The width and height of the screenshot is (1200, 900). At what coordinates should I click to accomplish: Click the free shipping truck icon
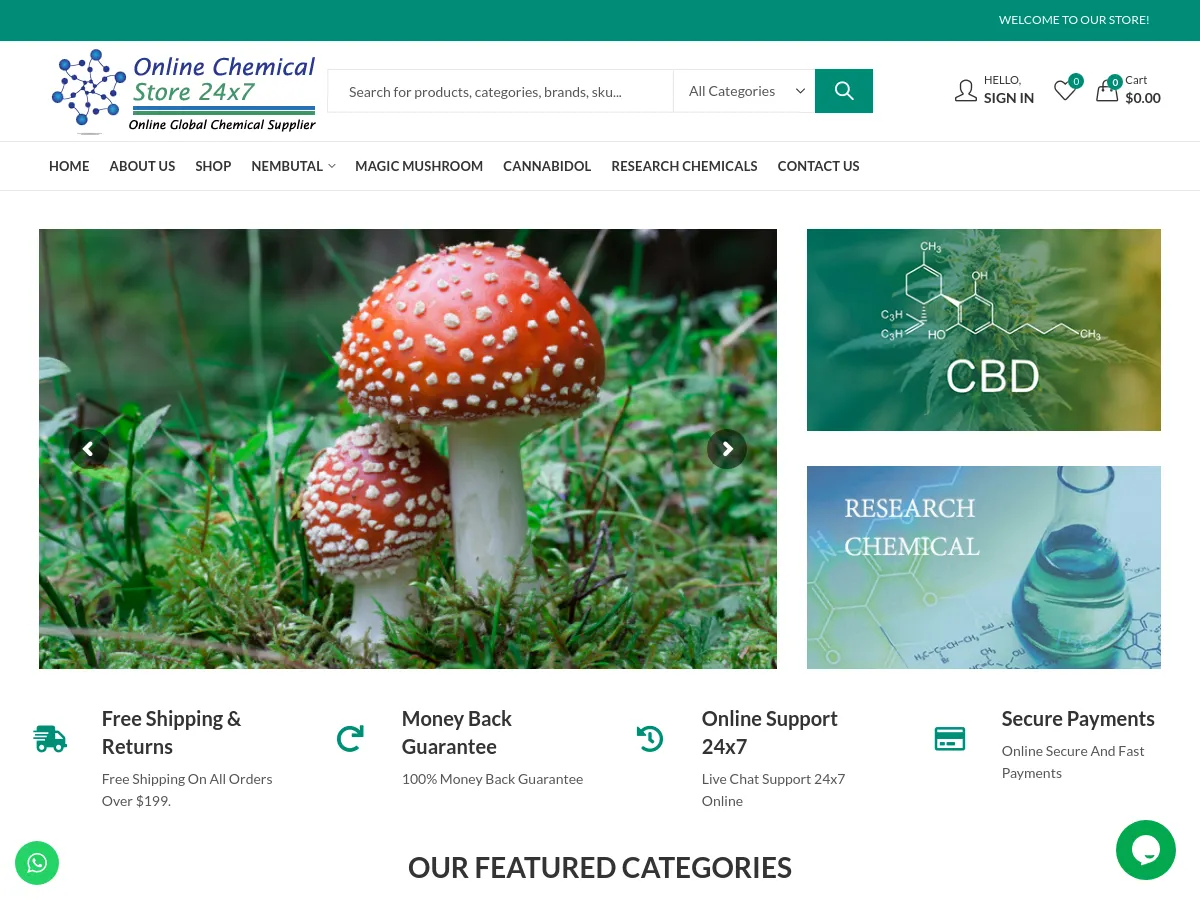(x=49, y=738)
